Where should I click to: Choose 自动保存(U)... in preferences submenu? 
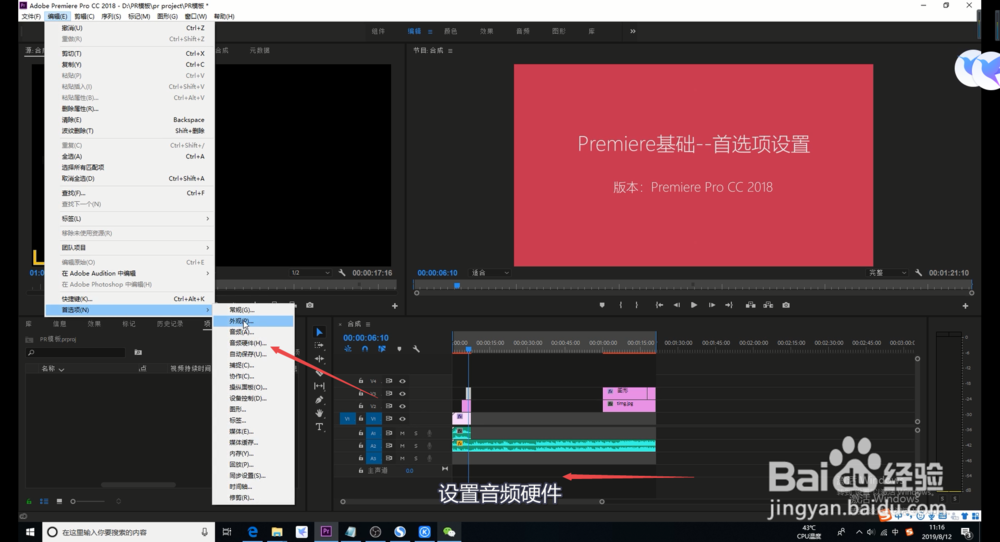[x=253, y=354]
